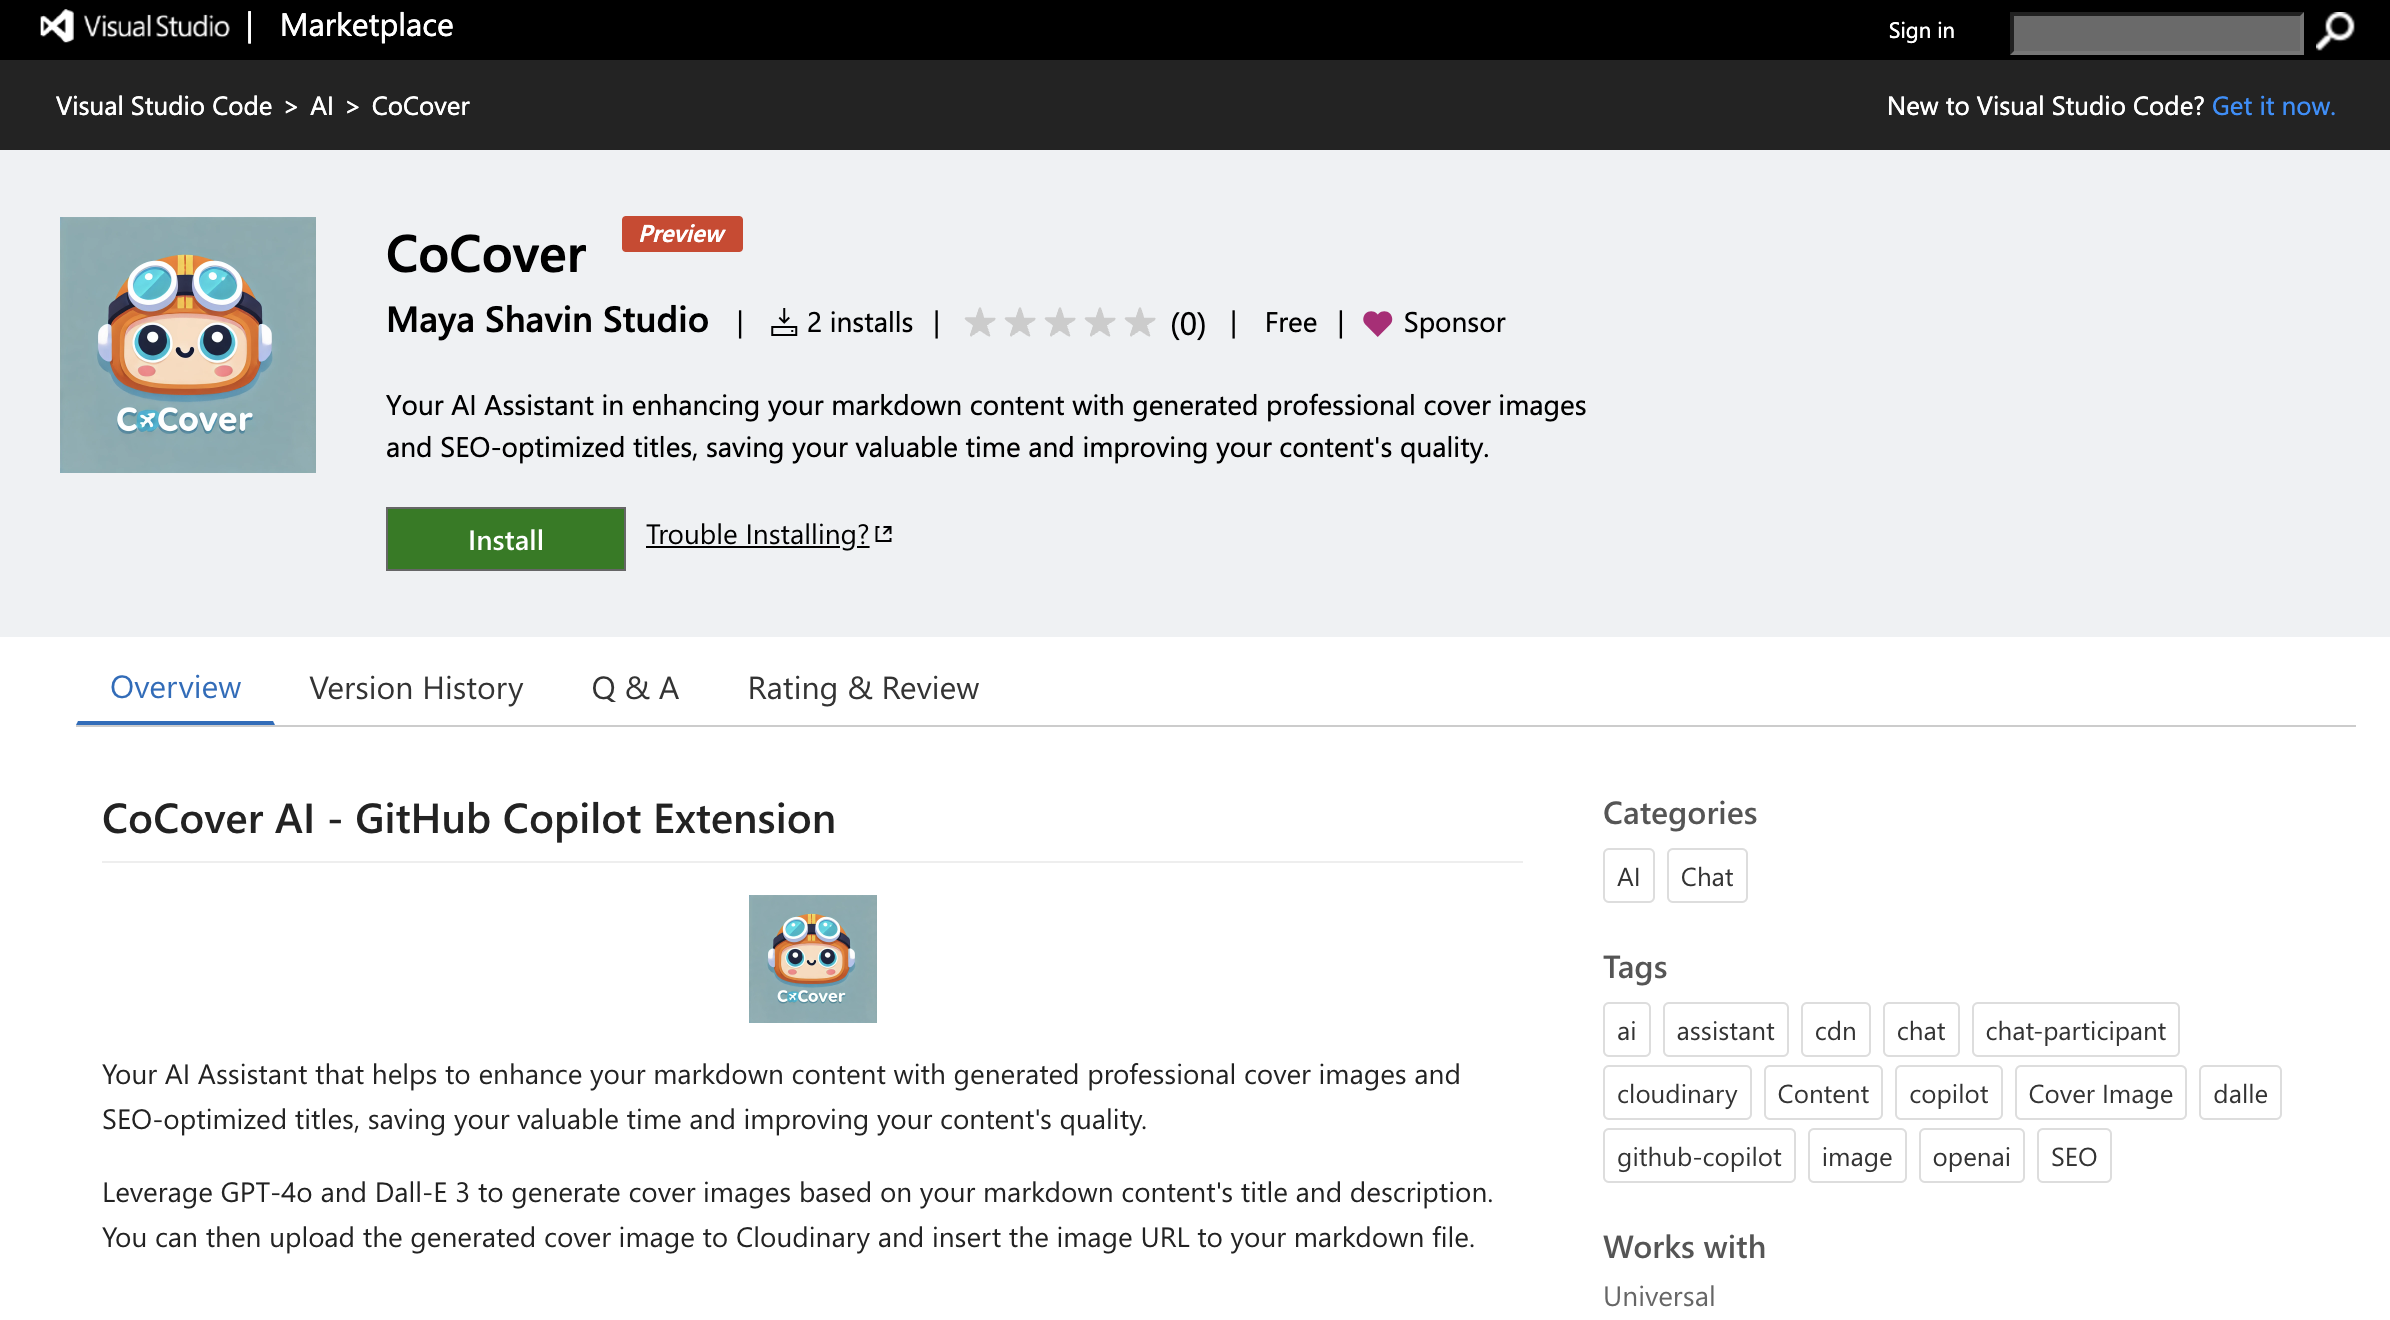Click Sign in
Screen dimensions: 2390x1320
[x=1921, y=30]
